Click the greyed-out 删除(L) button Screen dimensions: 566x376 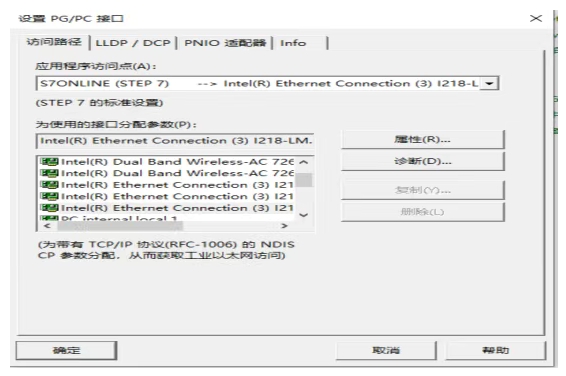pyautogui.click(x=422, y=212)
